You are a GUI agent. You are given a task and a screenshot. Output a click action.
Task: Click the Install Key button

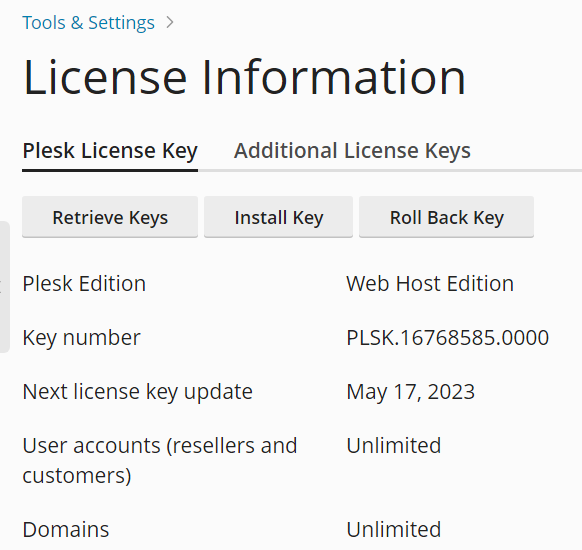pos(278,217)
